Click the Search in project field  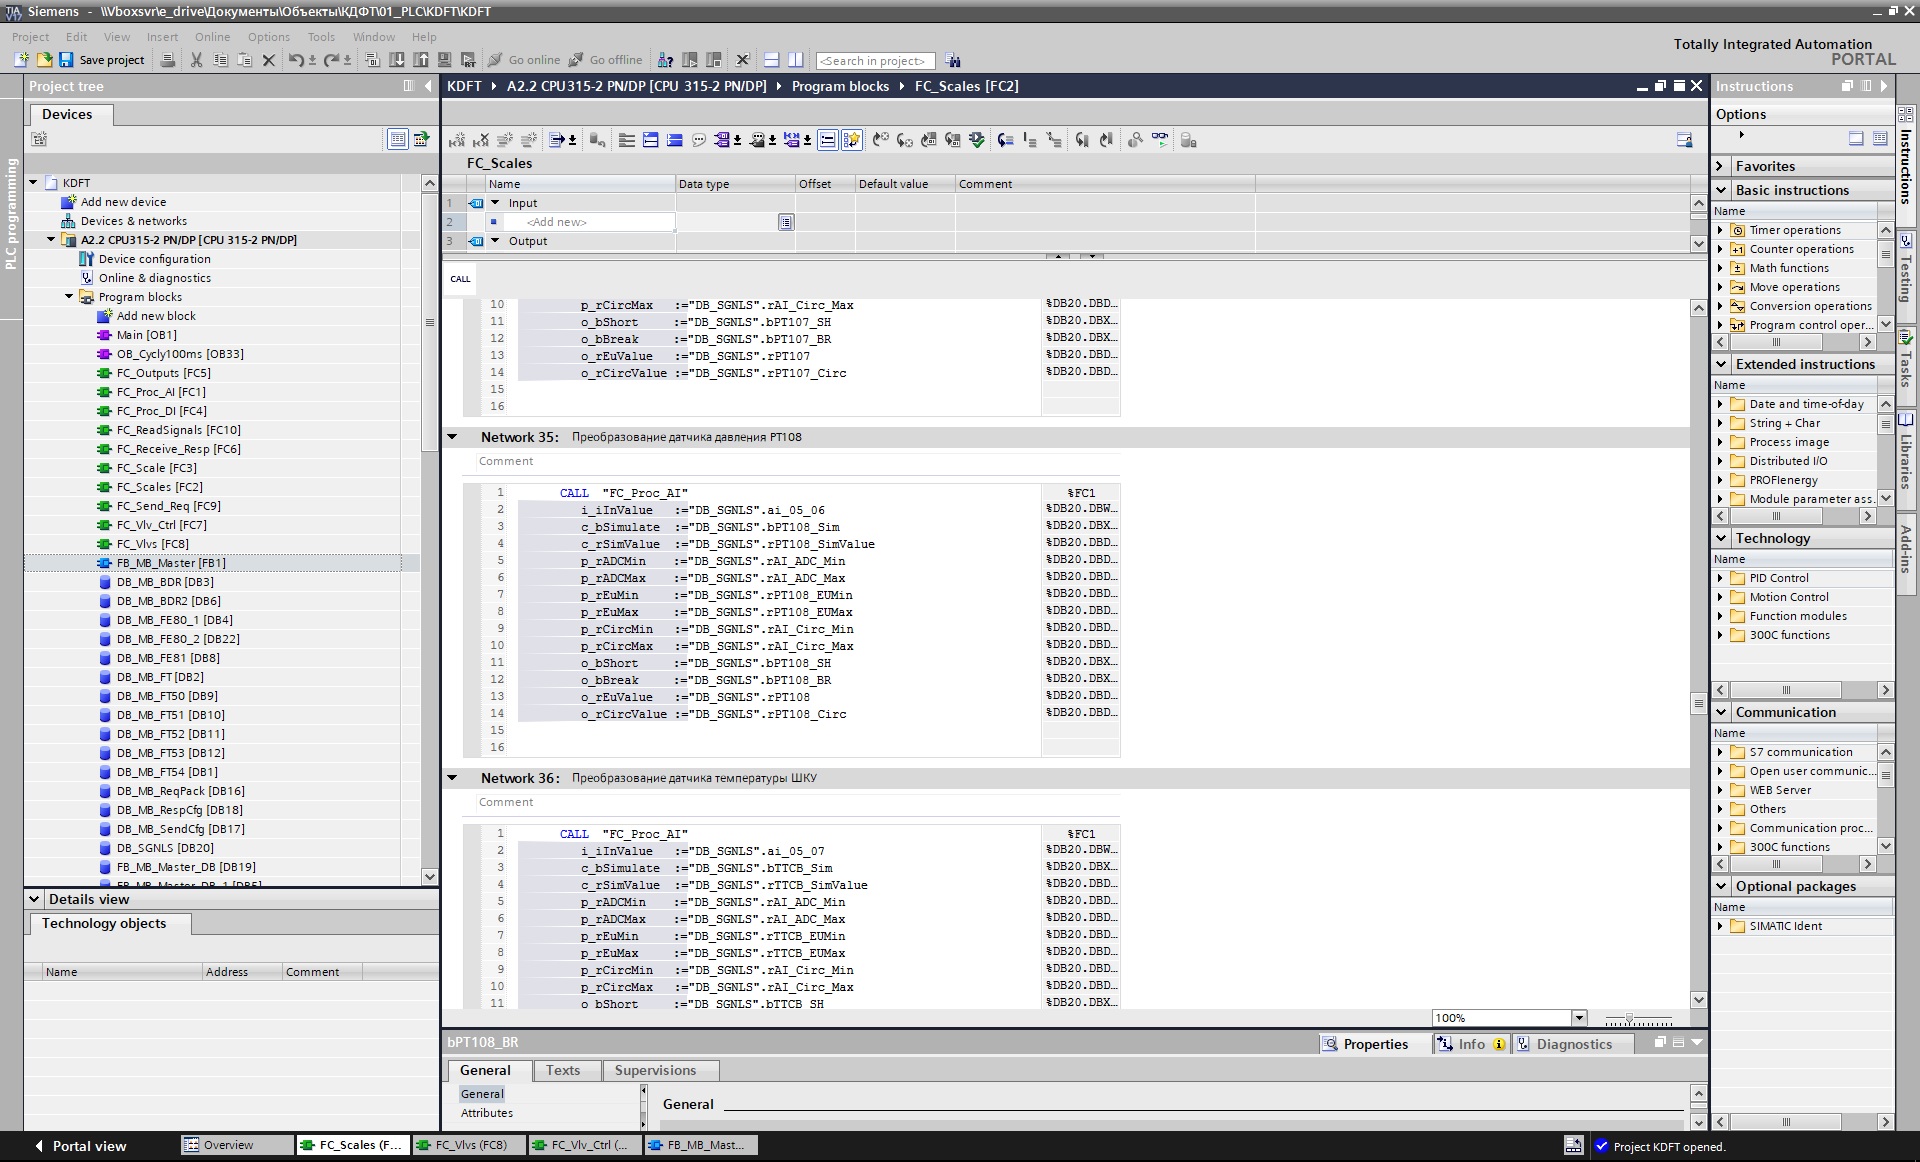click(x=875, y=61)
